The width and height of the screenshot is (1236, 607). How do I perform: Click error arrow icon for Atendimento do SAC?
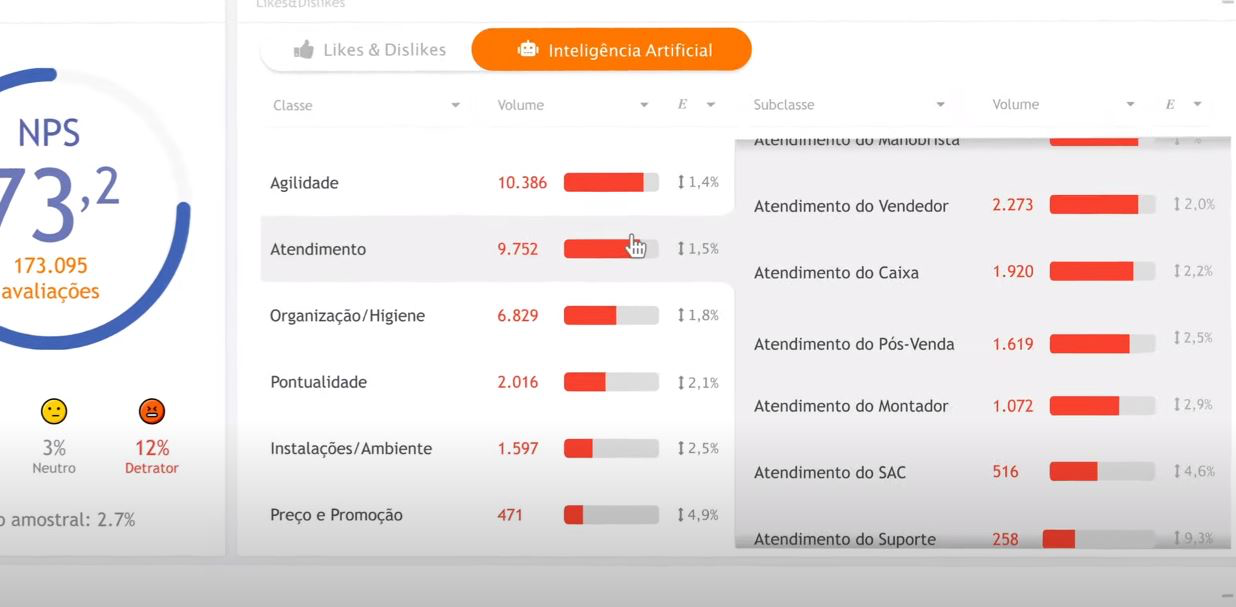(x=1177, y=471)
